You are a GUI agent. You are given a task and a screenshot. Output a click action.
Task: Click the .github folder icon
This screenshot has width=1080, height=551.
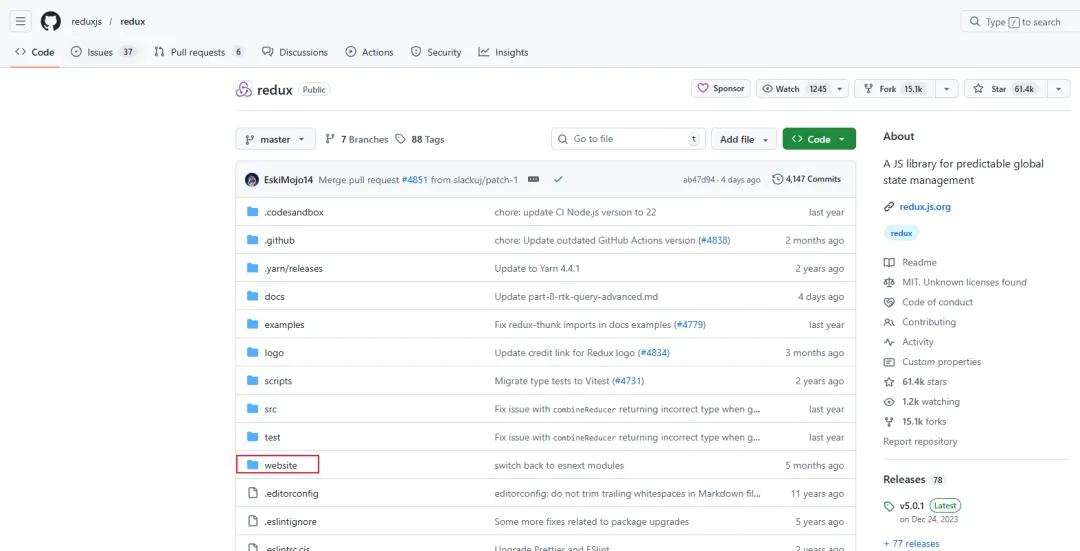point(252,240)
